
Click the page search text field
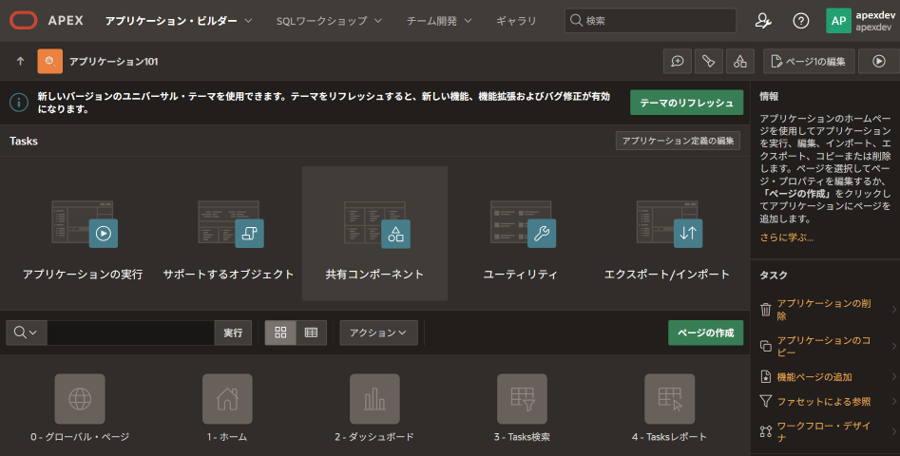tap(131, 333)
